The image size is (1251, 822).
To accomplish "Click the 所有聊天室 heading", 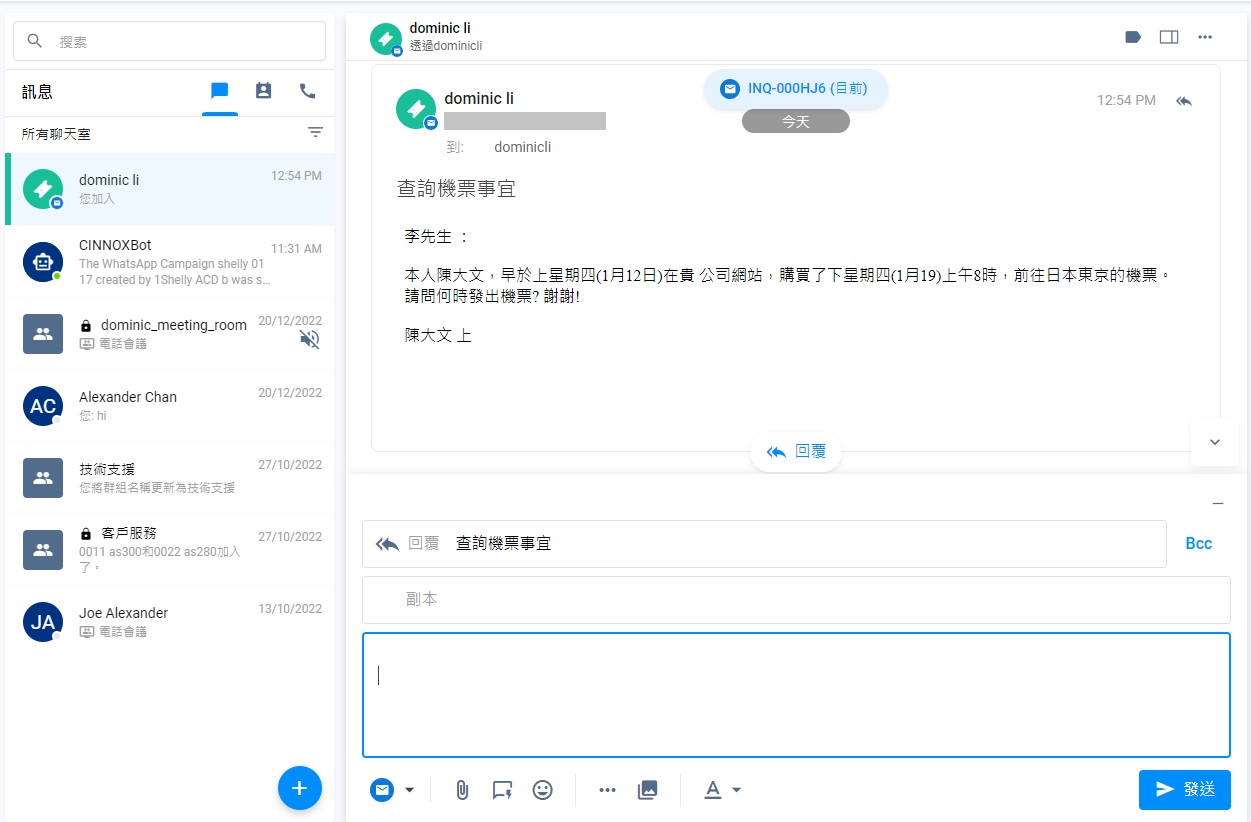I will coord(56,133).
